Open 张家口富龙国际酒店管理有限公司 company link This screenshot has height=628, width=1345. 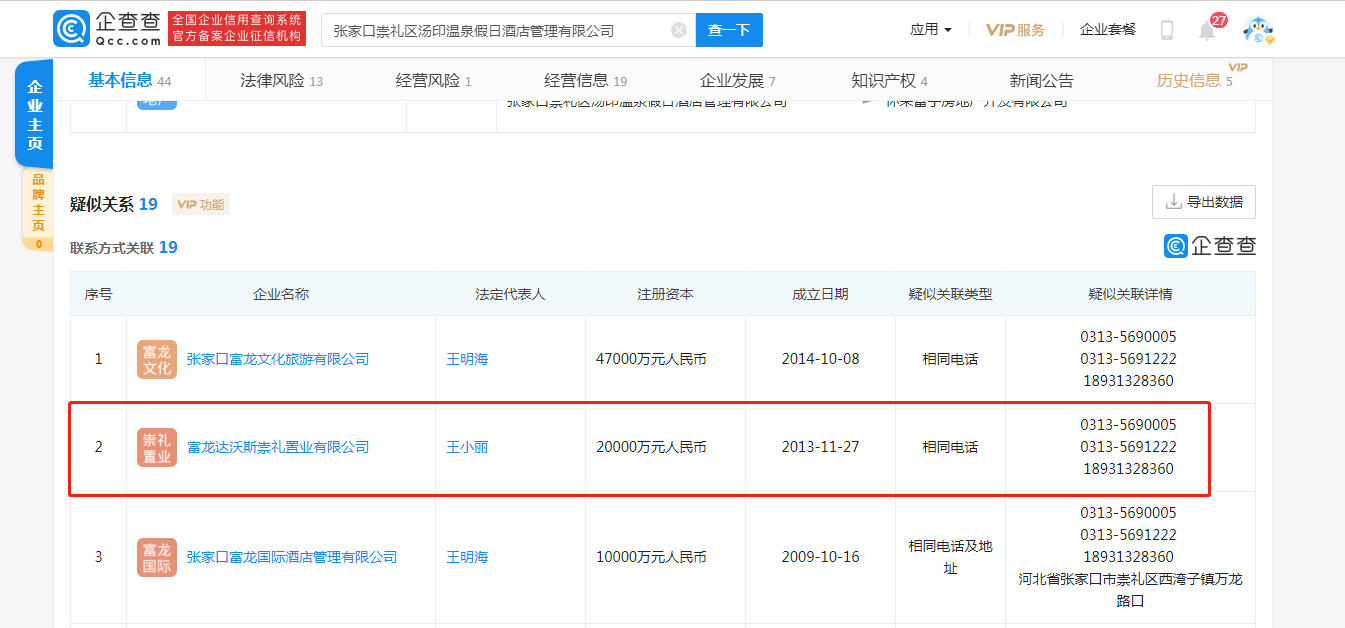click(x=292, y=557)
